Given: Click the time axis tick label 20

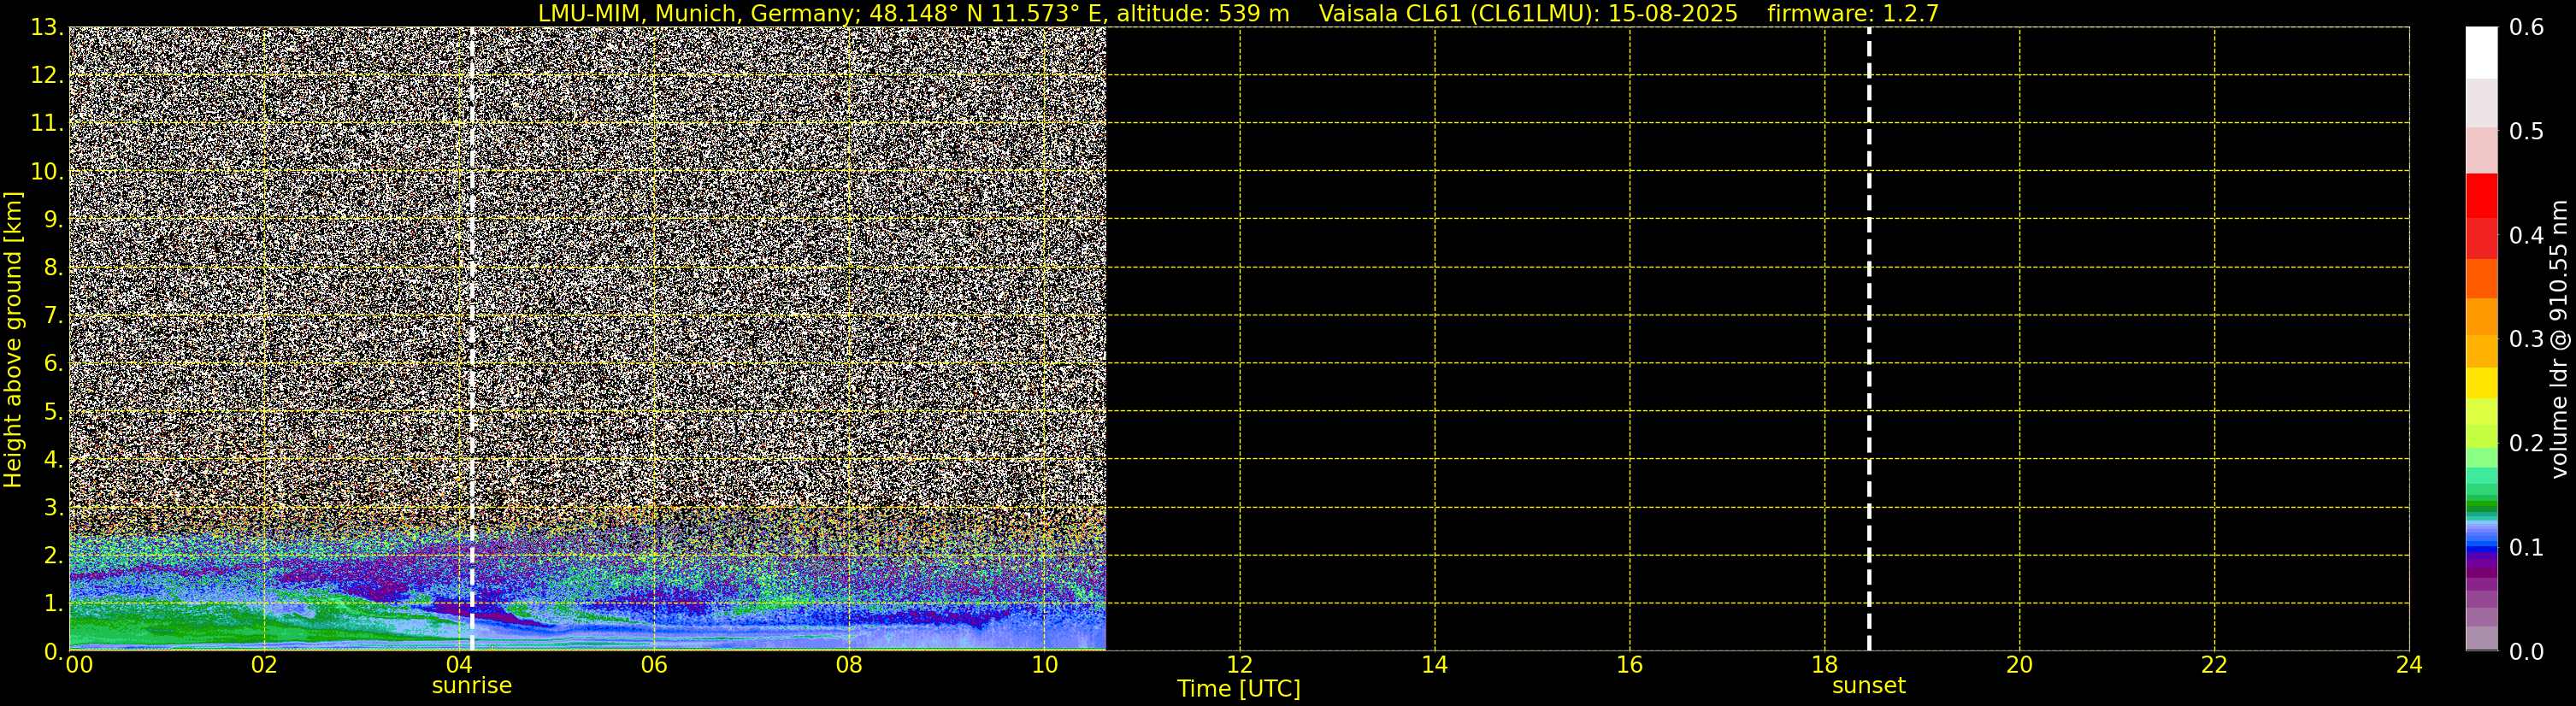Looking at the screenshot, I should tap(2019, 665).
